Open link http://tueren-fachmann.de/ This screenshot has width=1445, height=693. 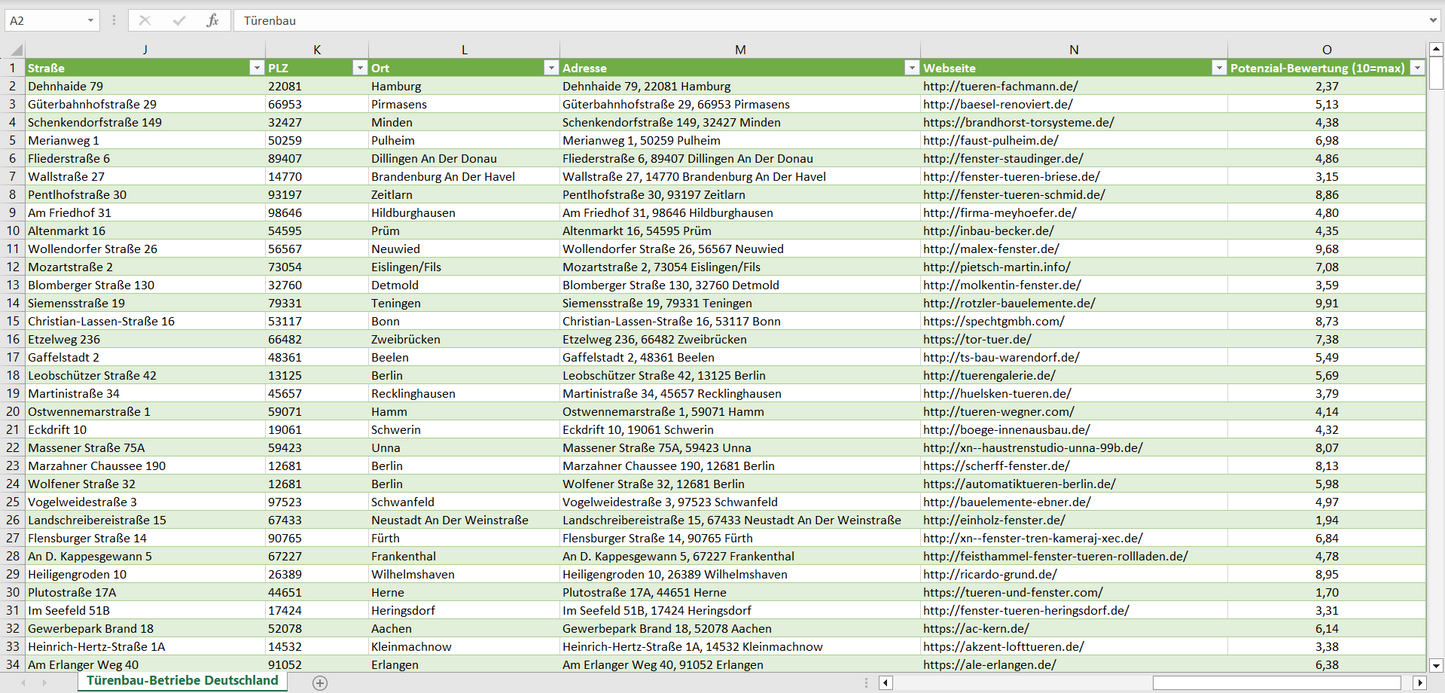(x=1000, y=87)
